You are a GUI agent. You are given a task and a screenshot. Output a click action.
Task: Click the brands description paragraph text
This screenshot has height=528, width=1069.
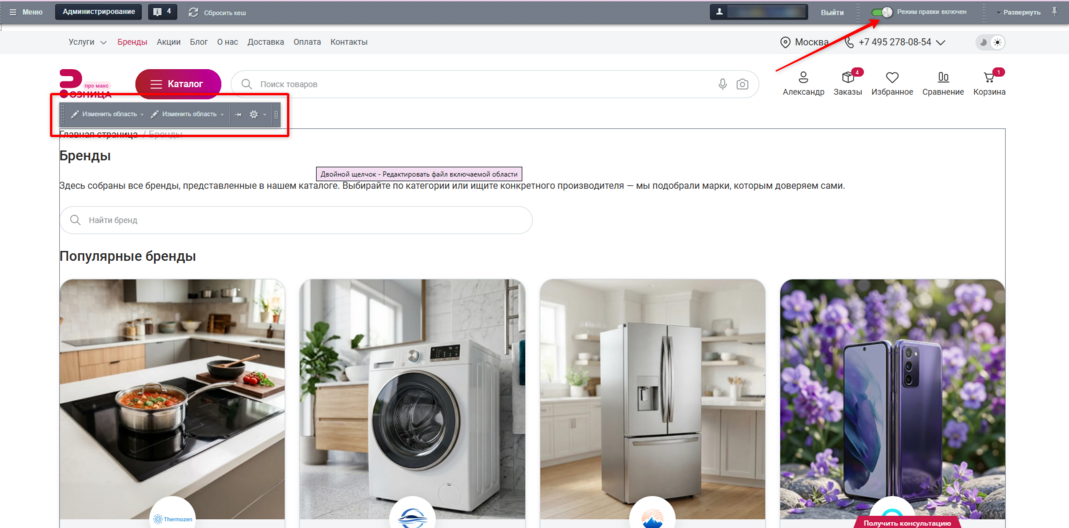tap(452, 186)
